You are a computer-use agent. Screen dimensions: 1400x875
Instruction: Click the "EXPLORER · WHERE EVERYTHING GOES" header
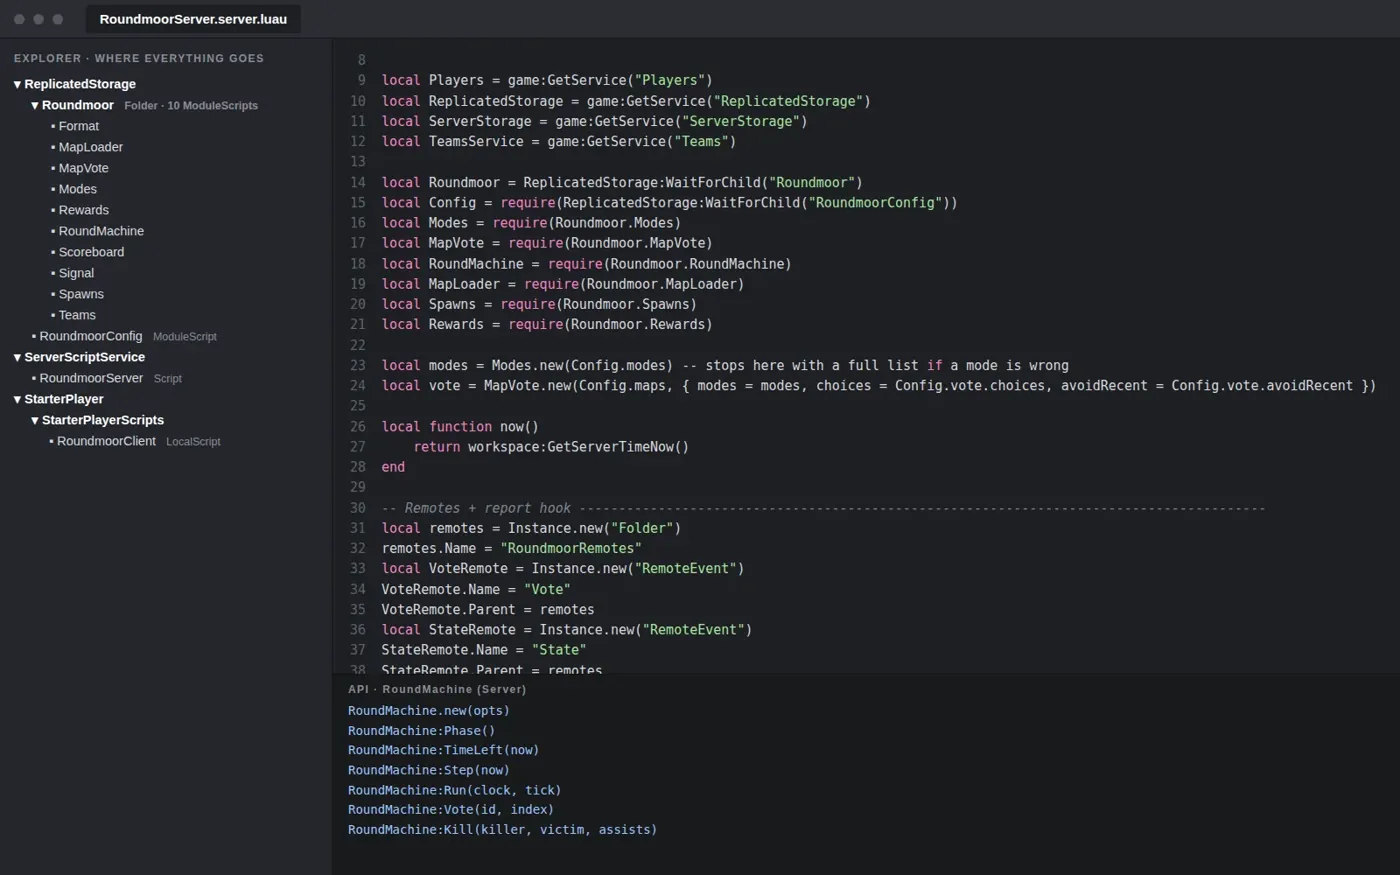pos(139,59)
